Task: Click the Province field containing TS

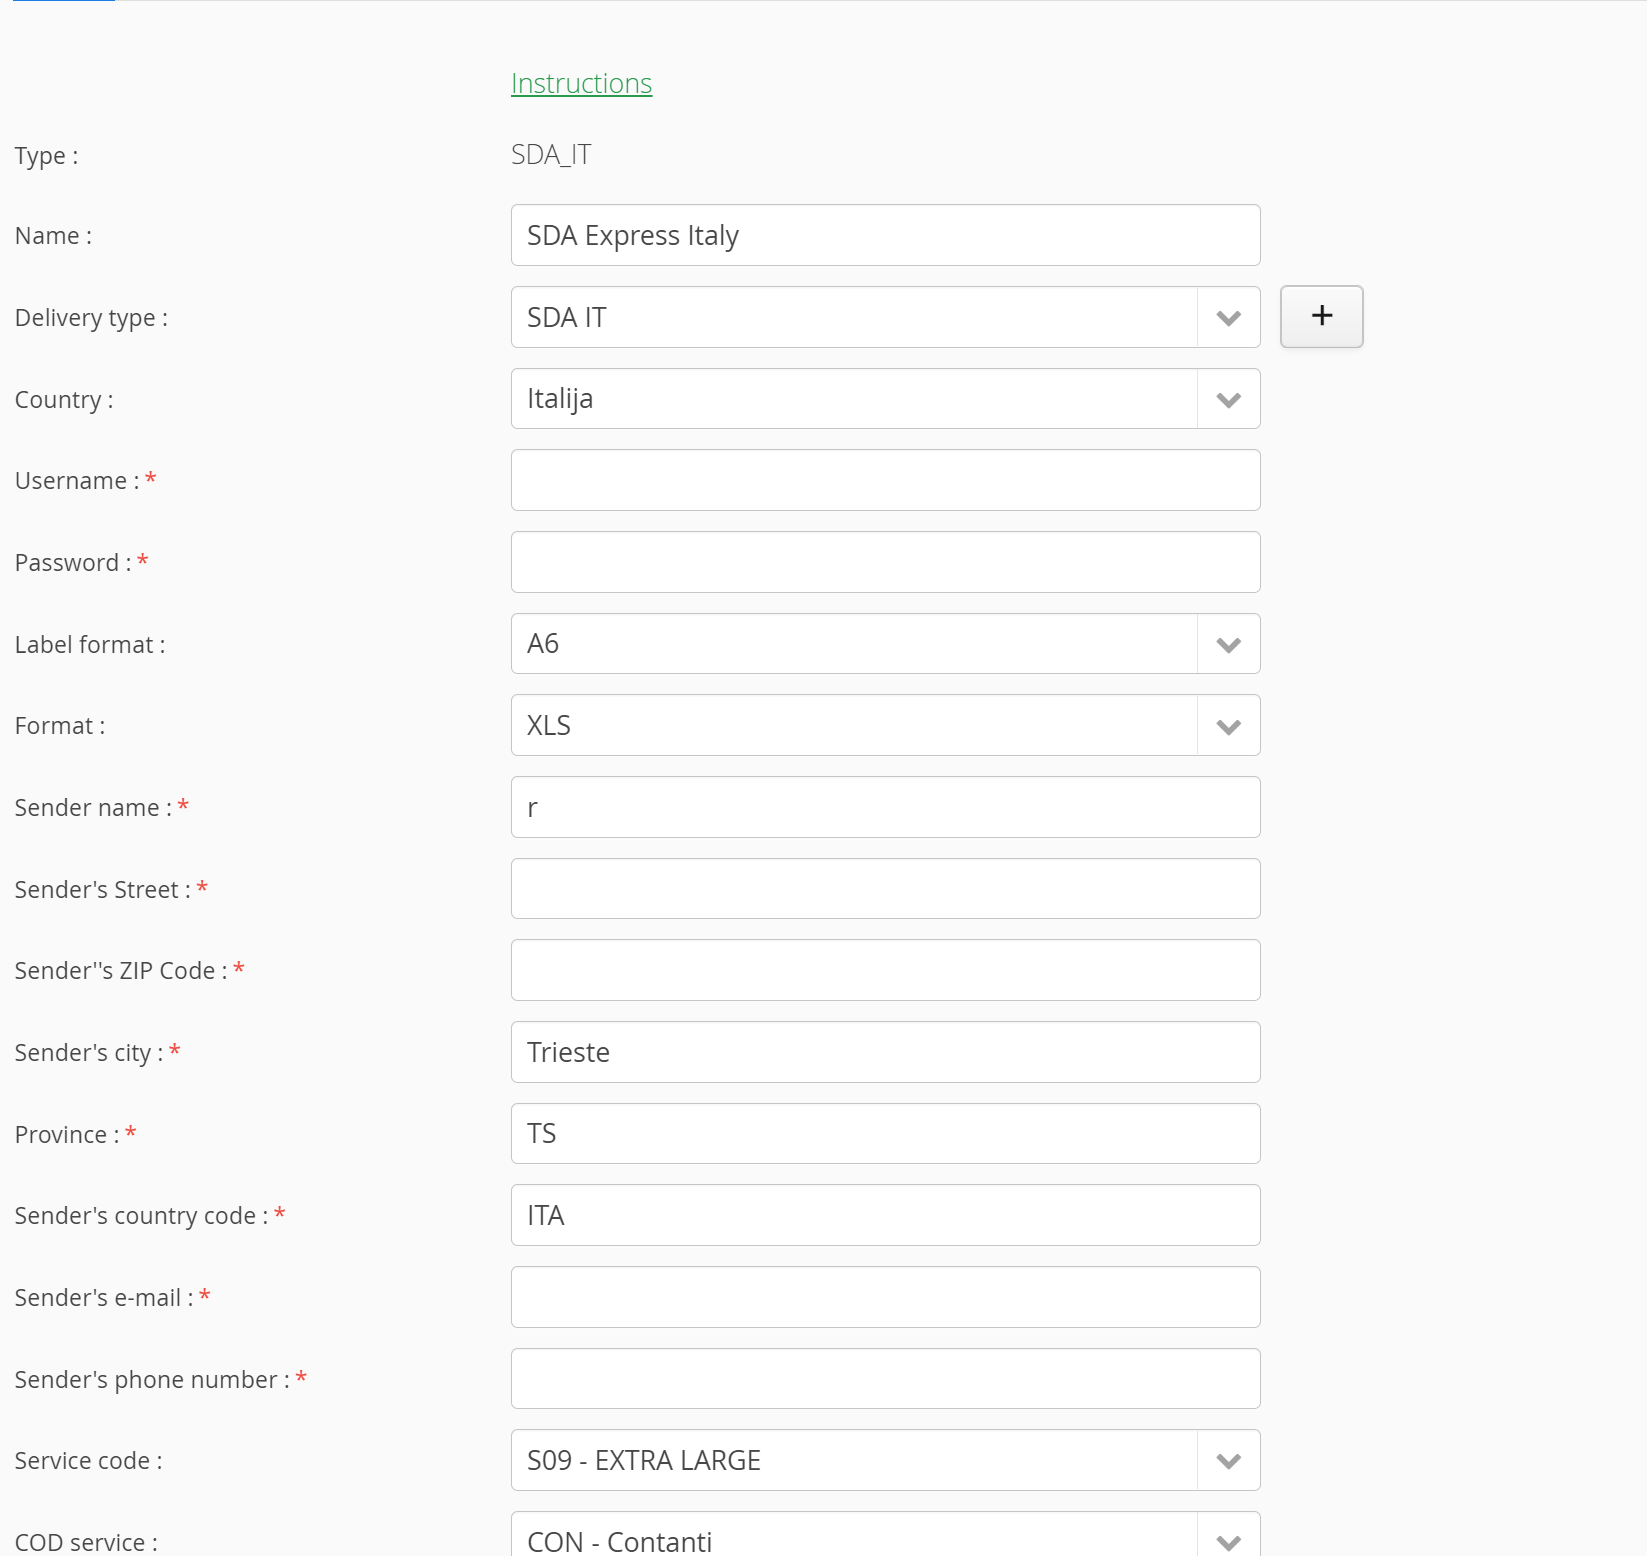Action: click(x=885, y=1134)
